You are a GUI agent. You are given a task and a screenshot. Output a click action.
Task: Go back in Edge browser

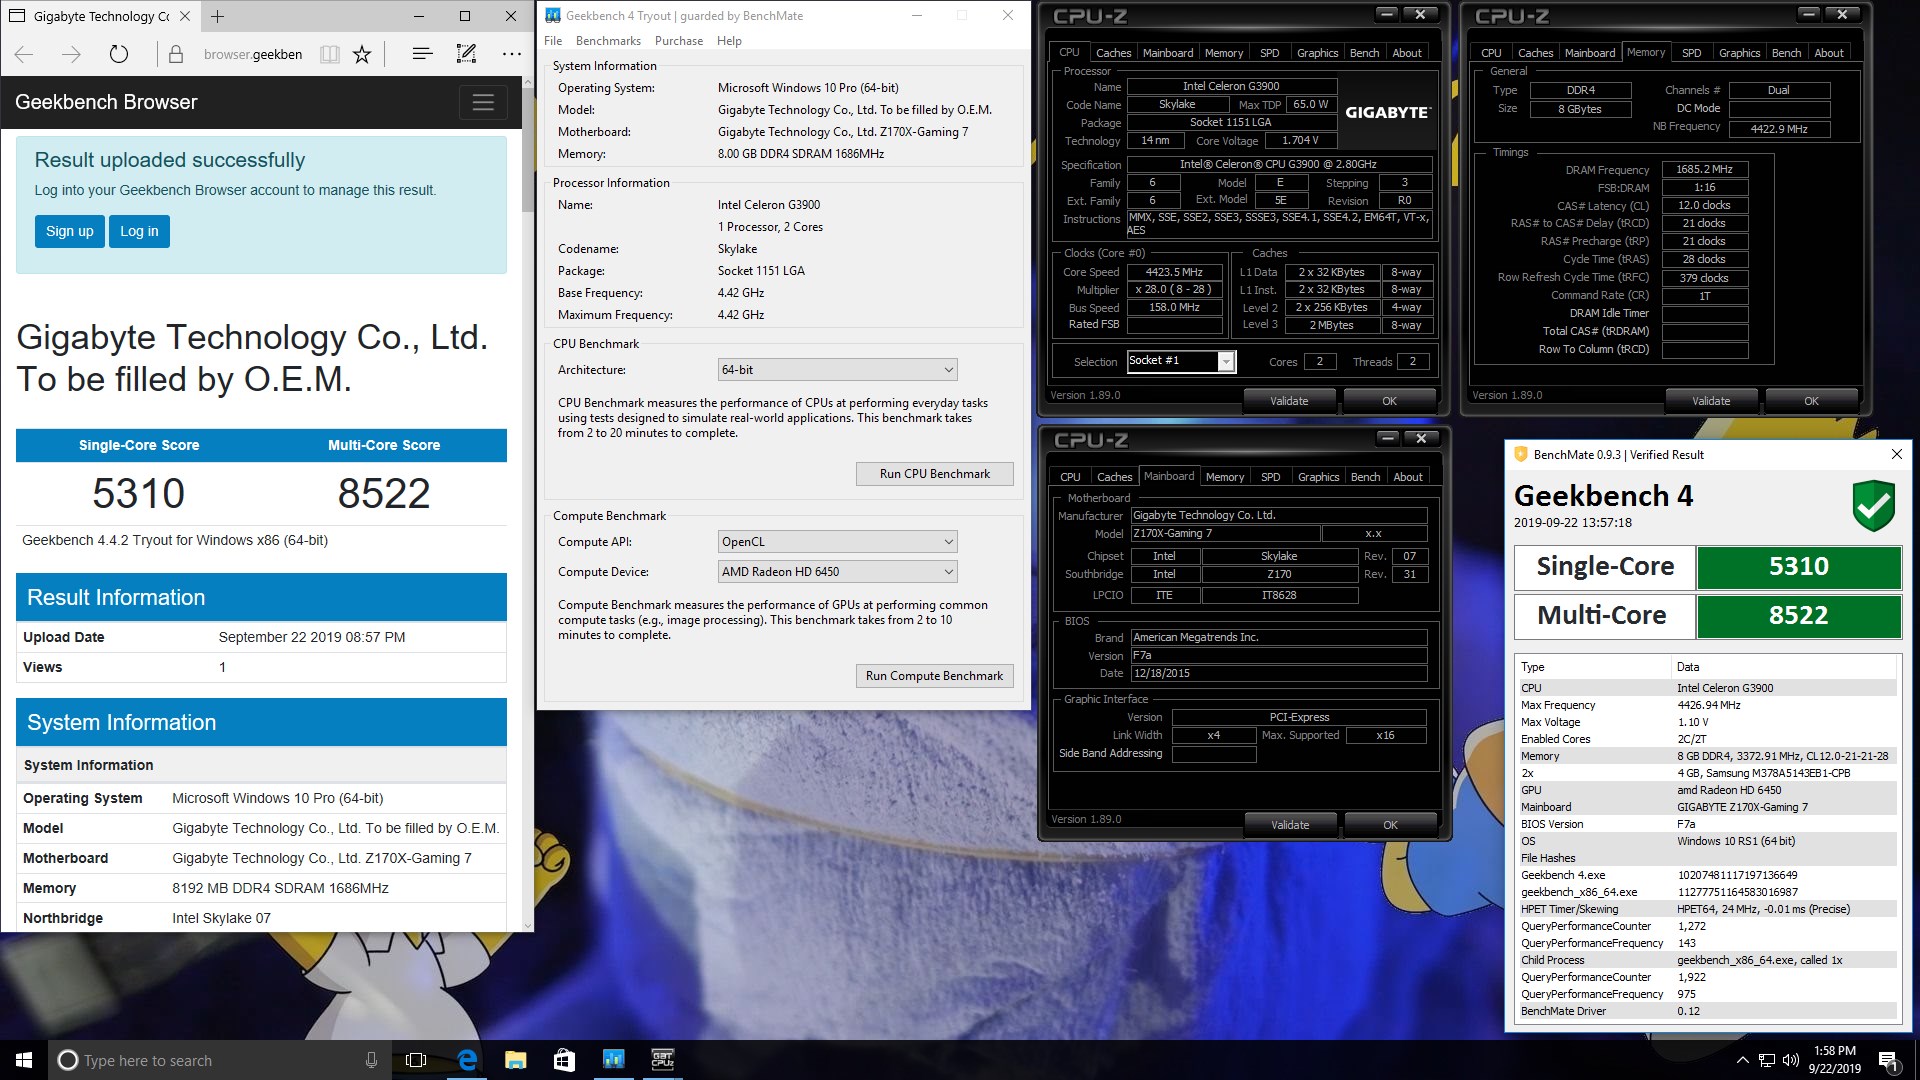point(25,54)
